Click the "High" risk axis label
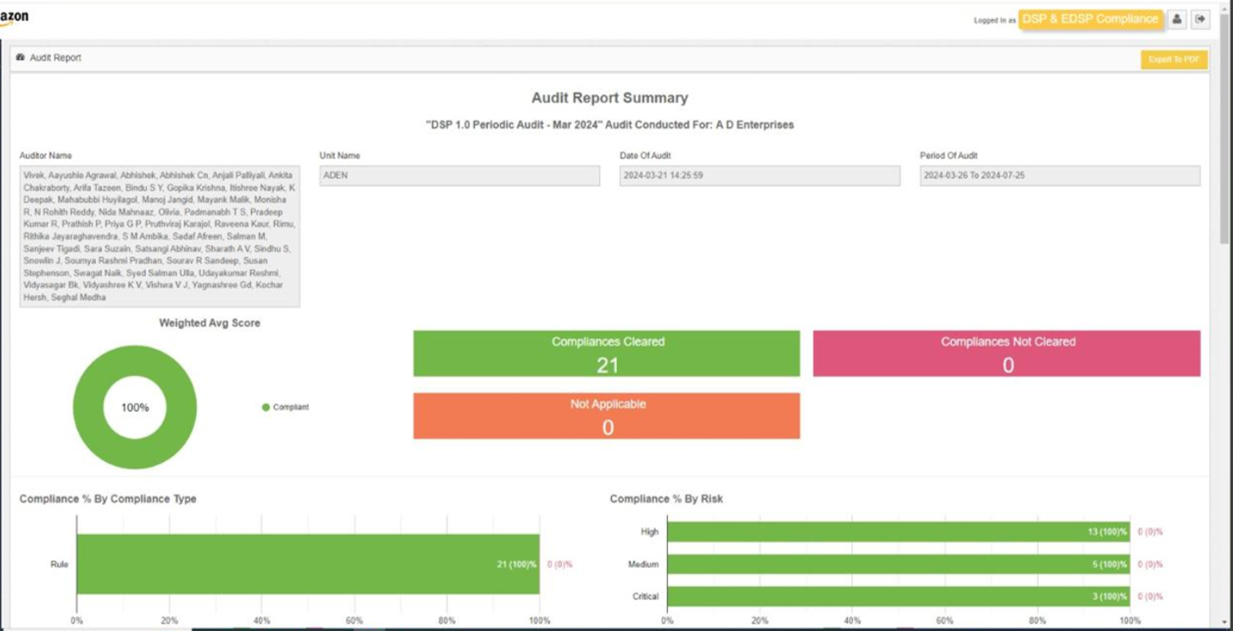The height and width of the screenshot is (631, 1233). [650, 532]
